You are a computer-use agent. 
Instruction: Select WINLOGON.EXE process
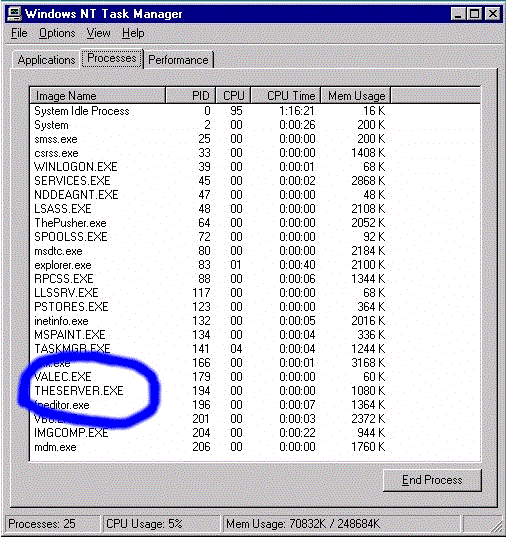(x=210, y=167)
